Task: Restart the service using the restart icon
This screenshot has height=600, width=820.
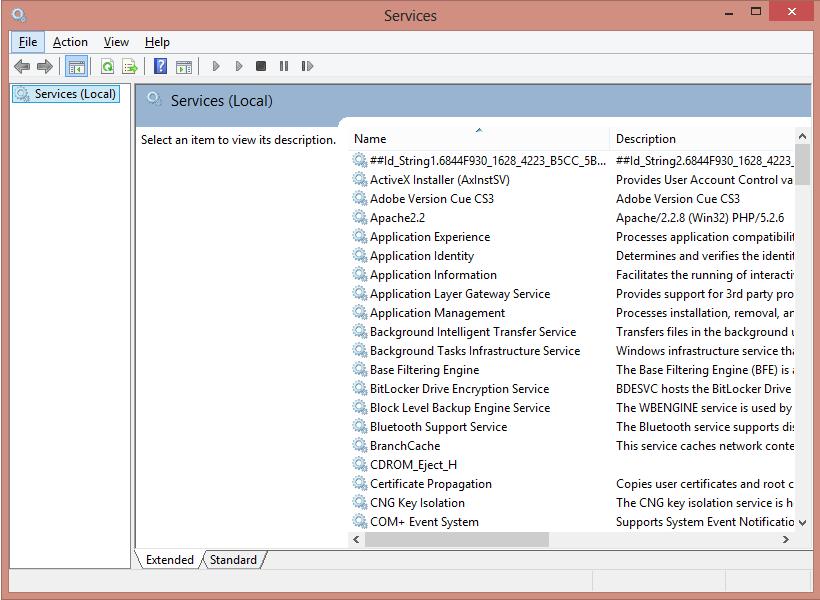Action: click(308, 66)
